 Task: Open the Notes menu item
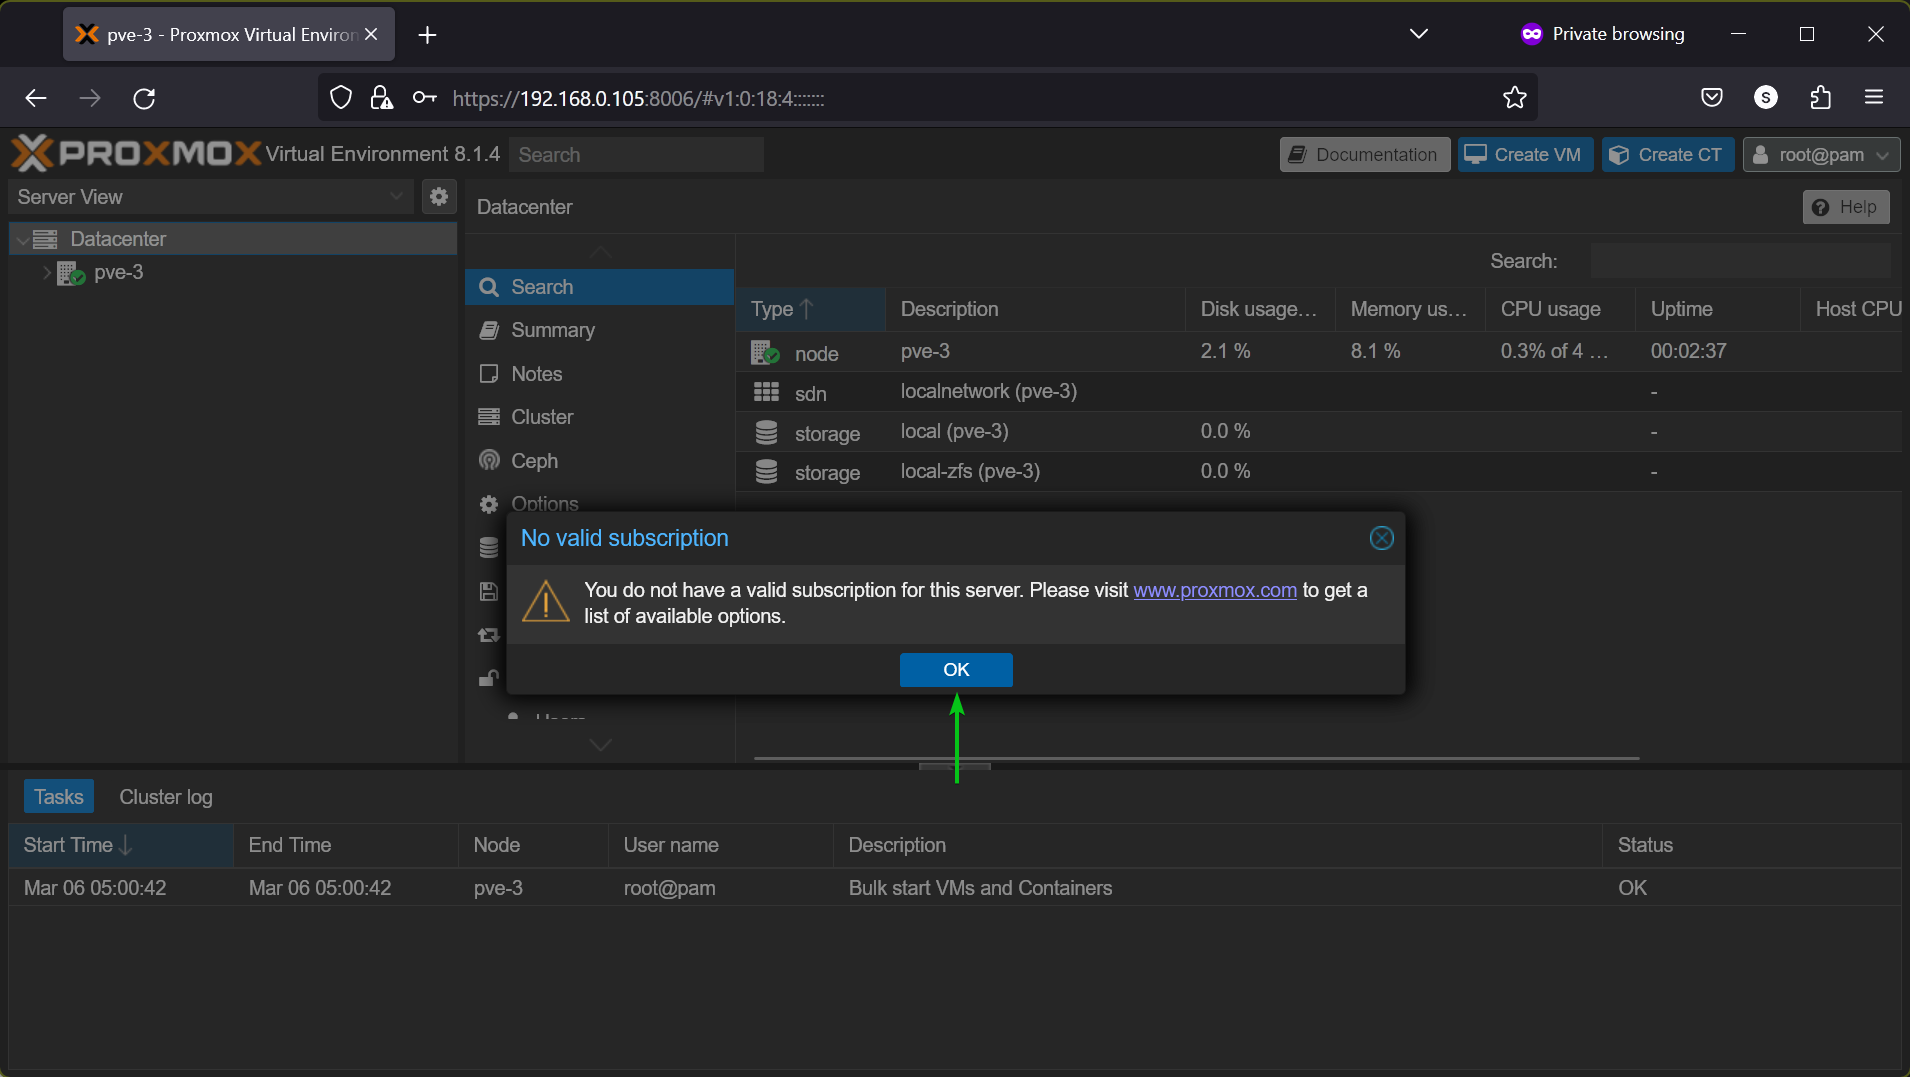coord(599,374)
